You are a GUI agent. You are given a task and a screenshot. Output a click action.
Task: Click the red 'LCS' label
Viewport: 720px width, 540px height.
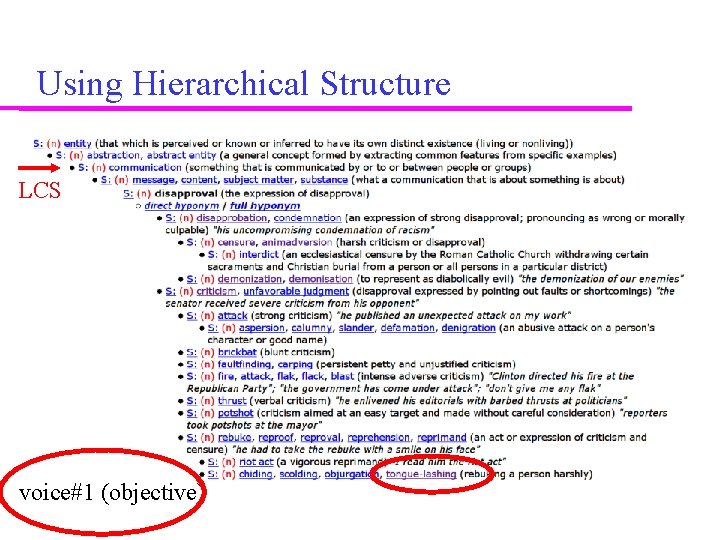coord(39,190)
